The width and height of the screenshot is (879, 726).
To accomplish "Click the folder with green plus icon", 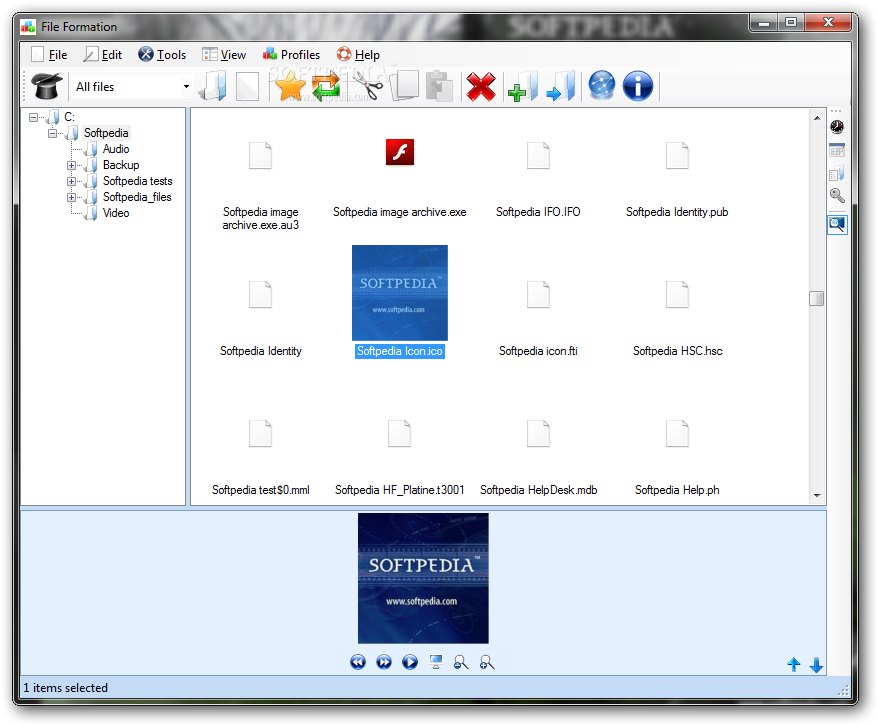I will 523,86.
